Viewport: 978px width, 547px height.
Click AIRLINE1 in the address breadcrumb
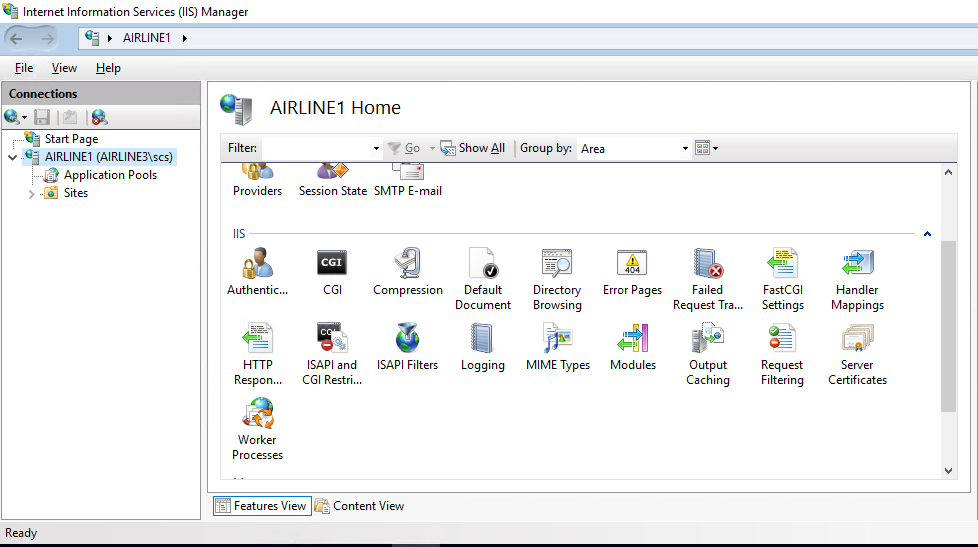(x=147, y=38)
